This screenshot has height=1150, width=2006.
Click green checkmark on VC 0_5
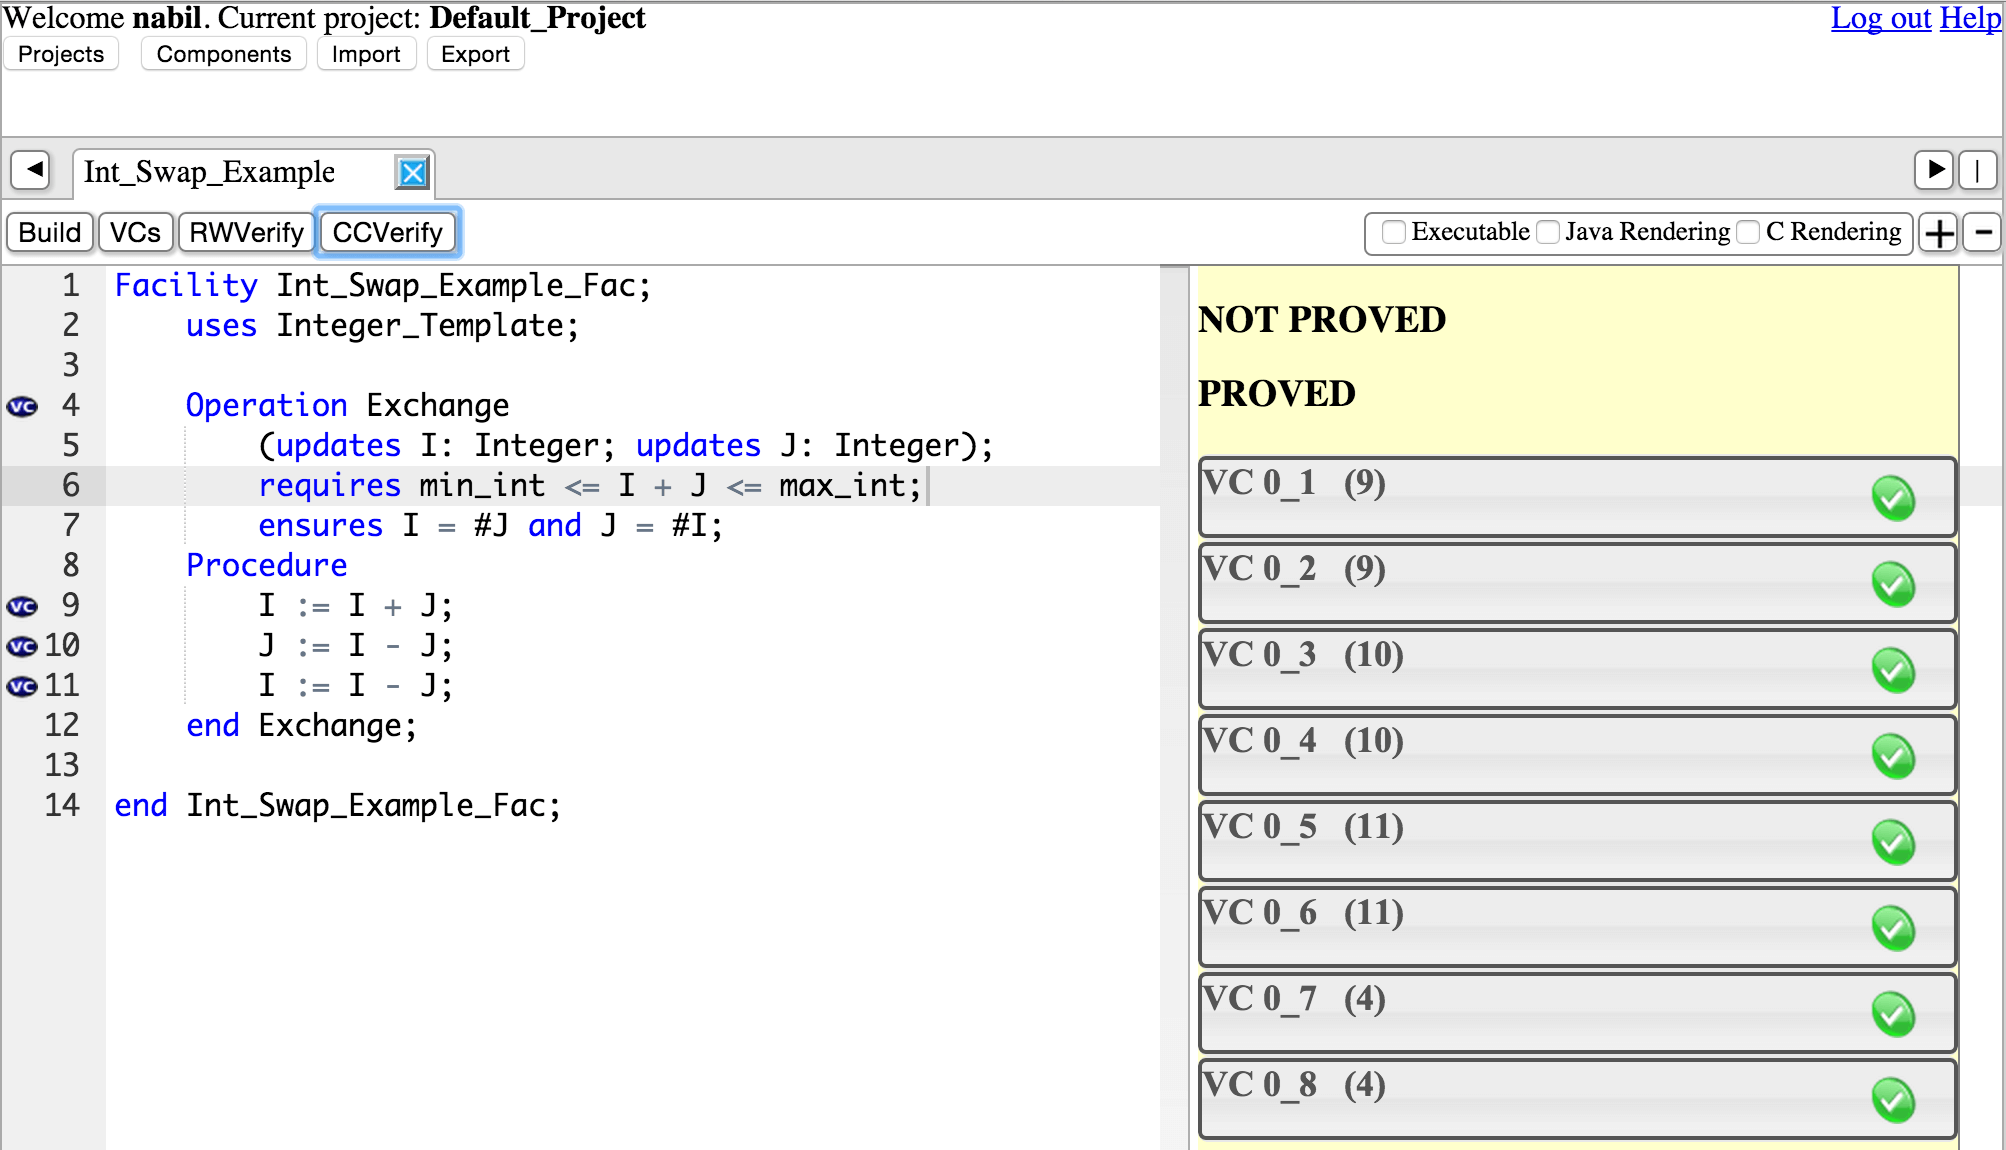coord(1892,842)
